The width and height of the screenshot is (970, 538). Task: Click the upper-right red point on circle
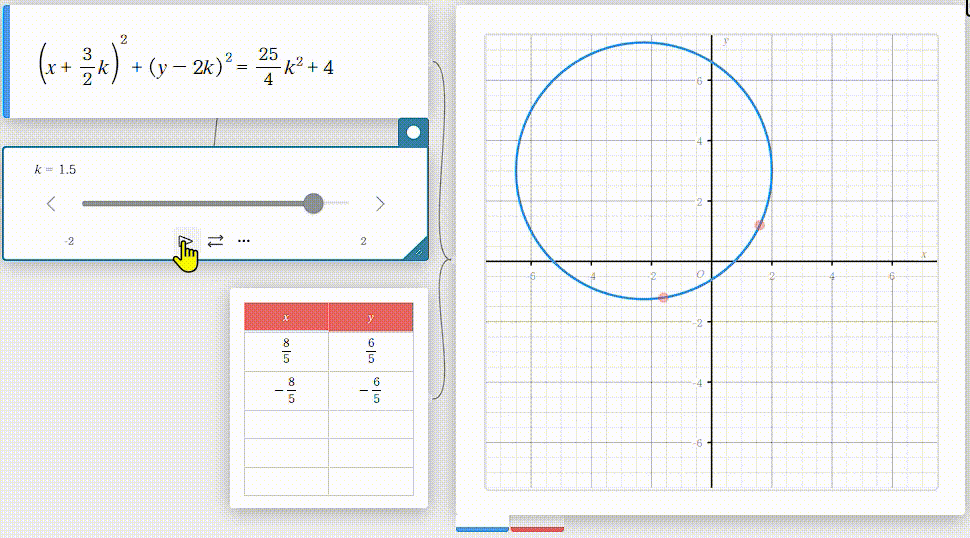(x=760, y=225)
